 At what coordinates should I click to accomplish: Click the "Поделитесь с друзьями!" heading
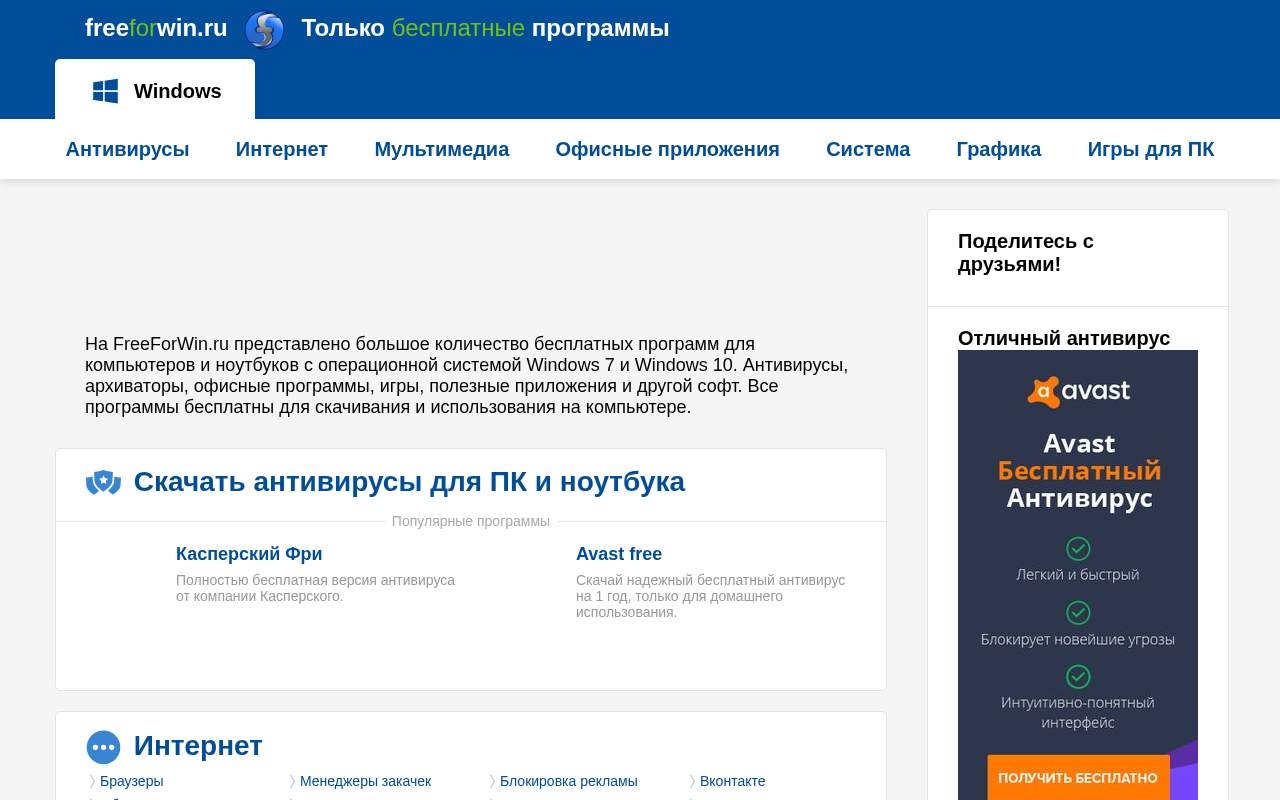tap(1026, 253)
